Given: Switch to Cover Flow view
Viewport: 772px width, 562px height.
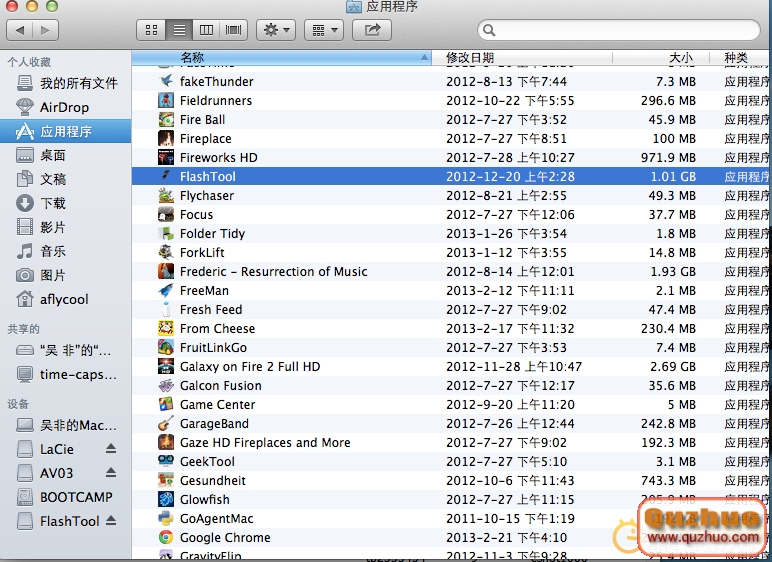Looking at the screenshot, I should 233,31.
